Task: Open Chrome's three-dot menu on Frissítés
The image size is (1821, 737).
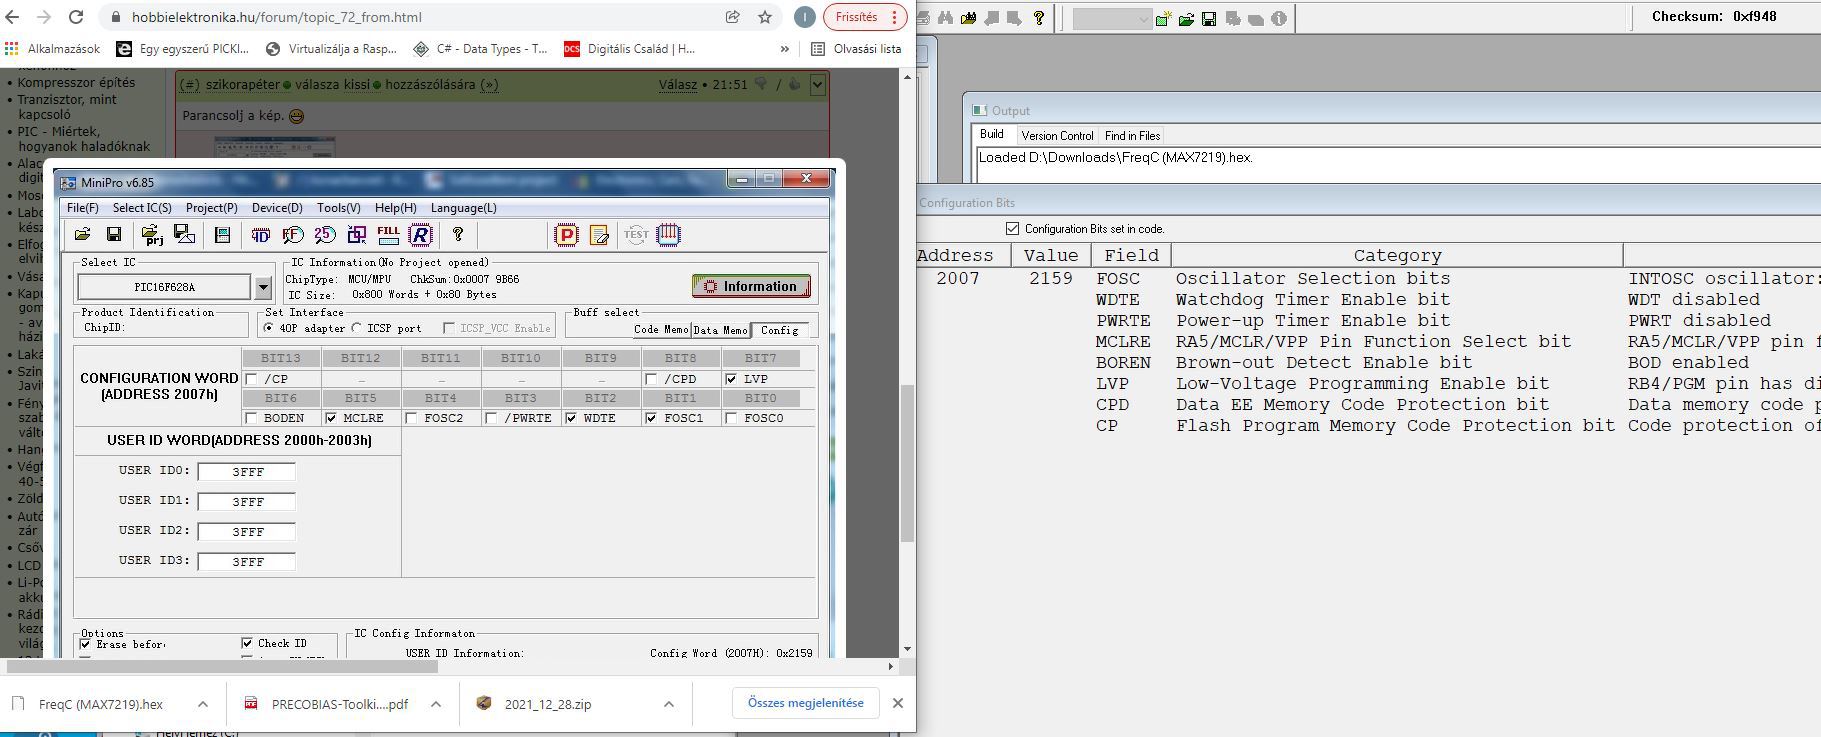Action: pos(894,17)
